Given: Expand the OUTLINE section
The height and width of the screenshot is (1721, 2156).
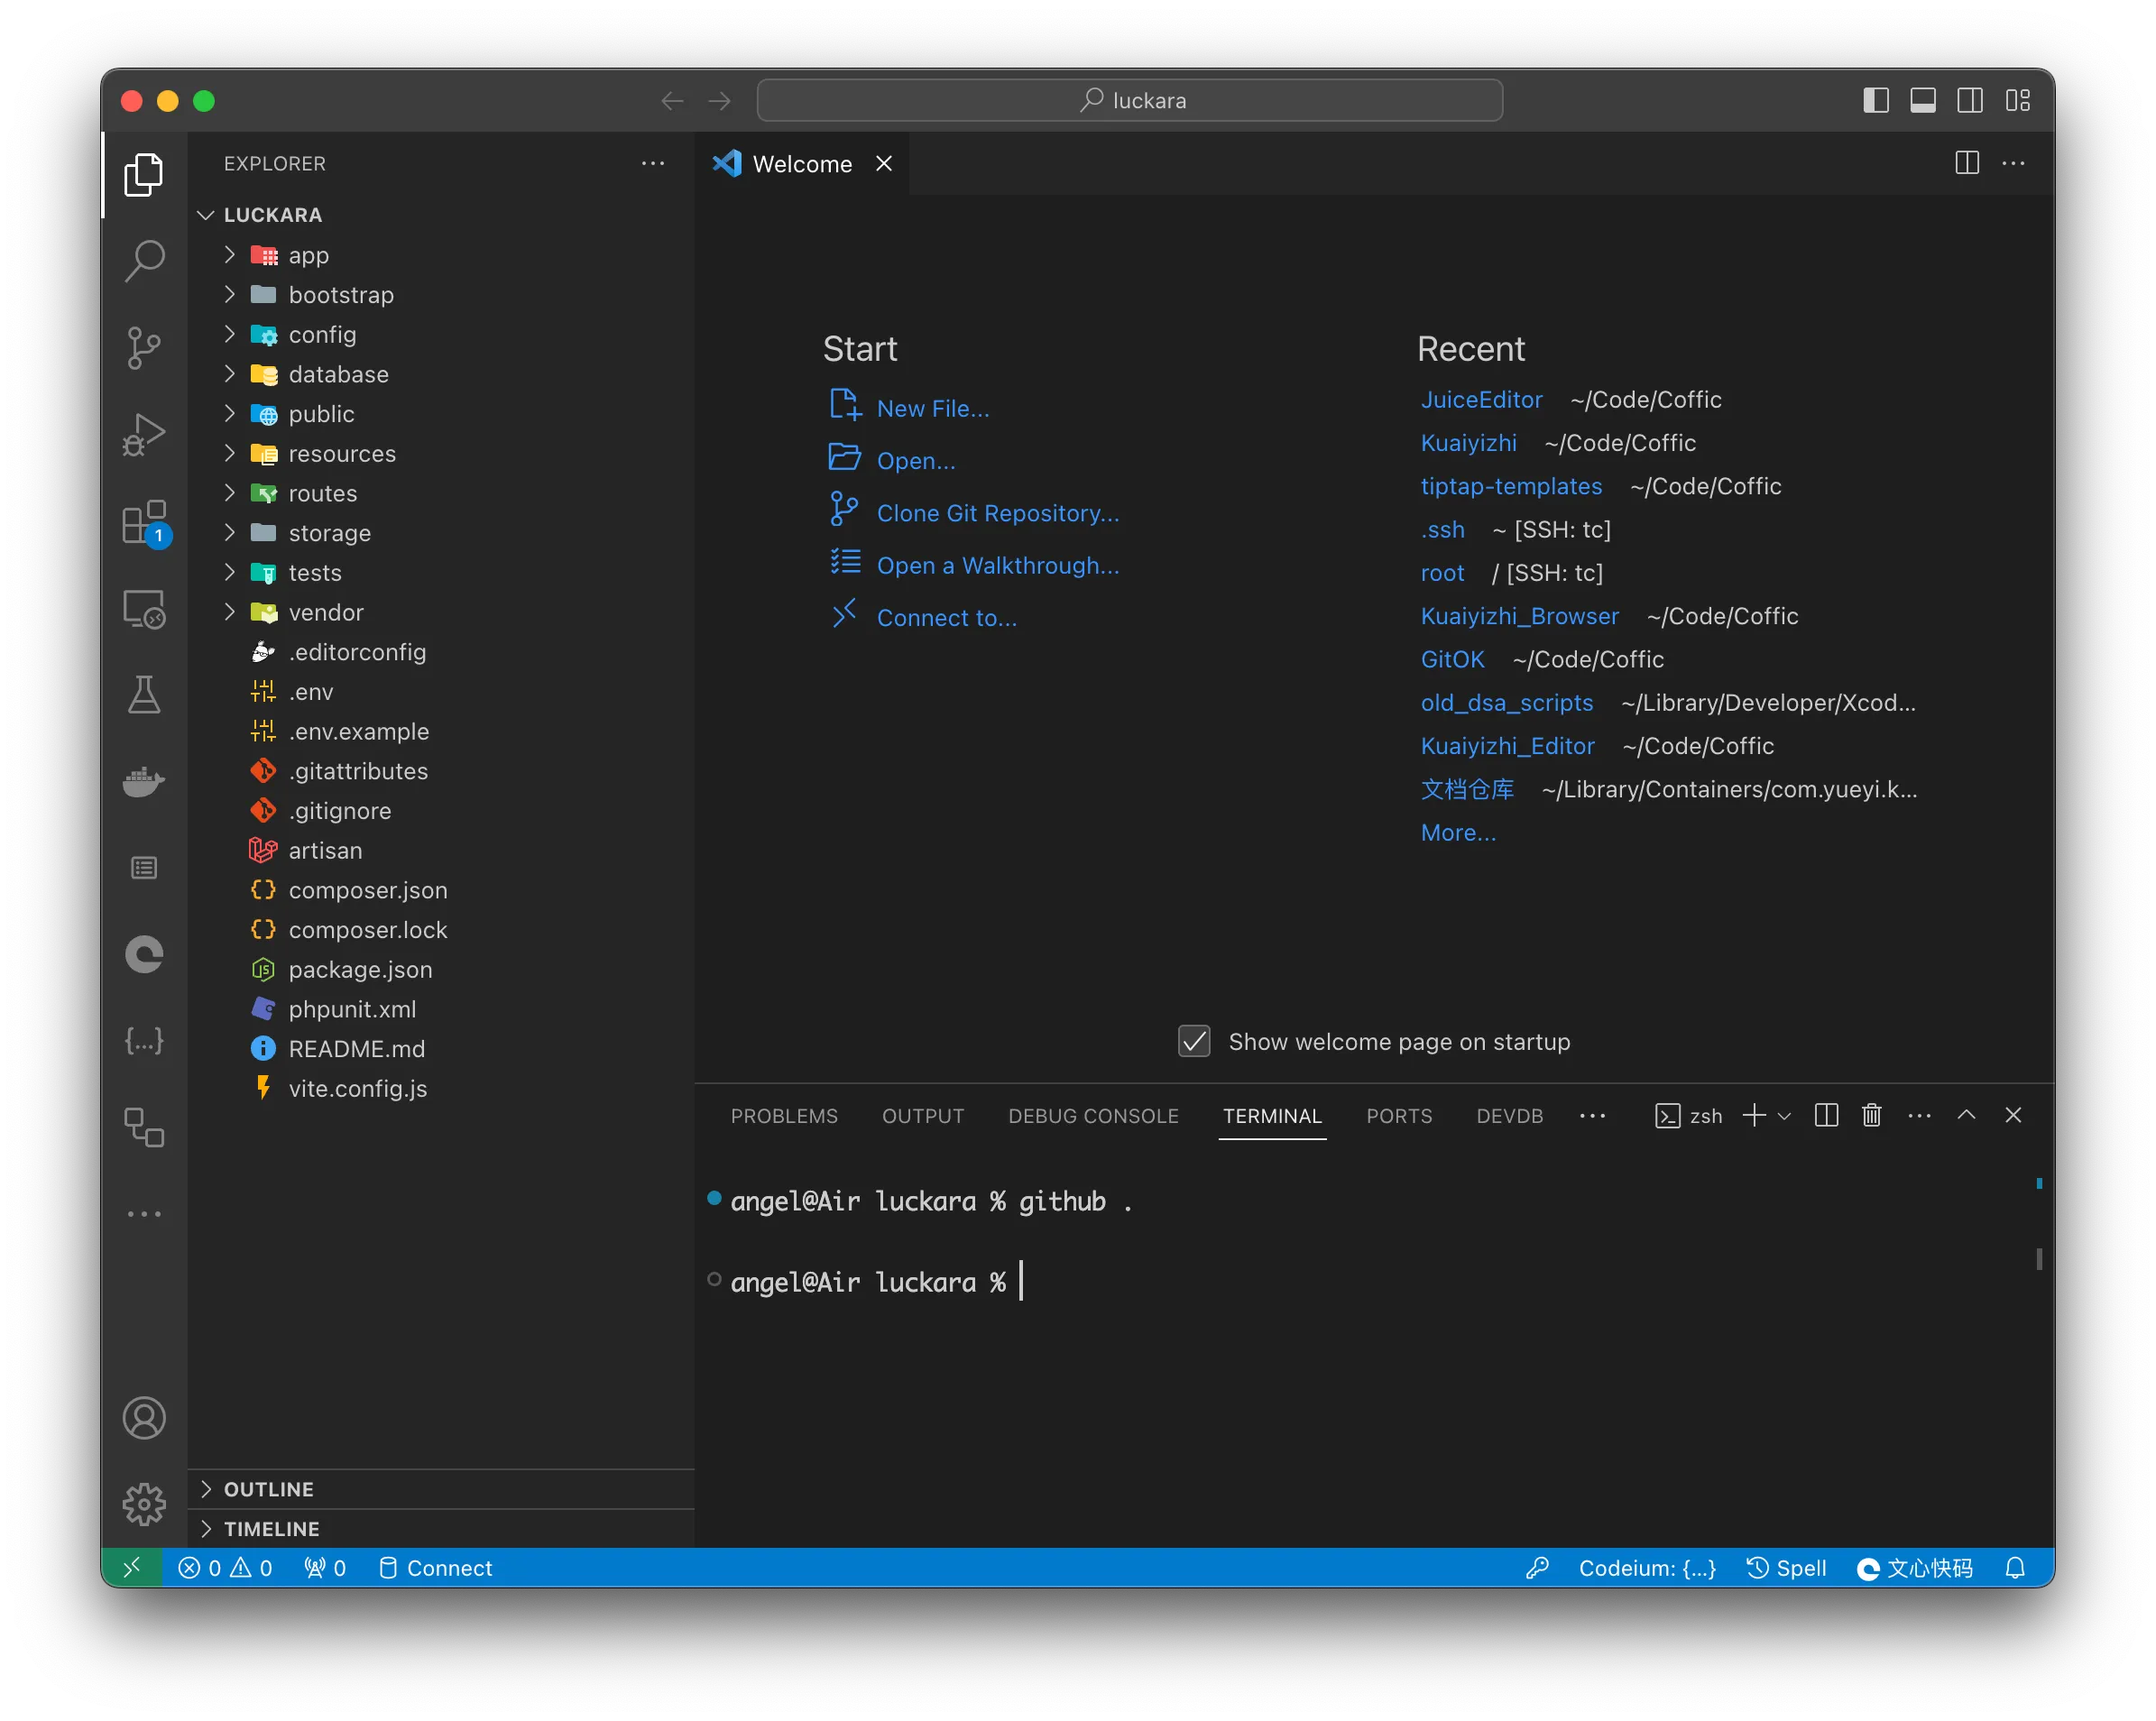Looking at the screenshot, I should [268, 1489].
